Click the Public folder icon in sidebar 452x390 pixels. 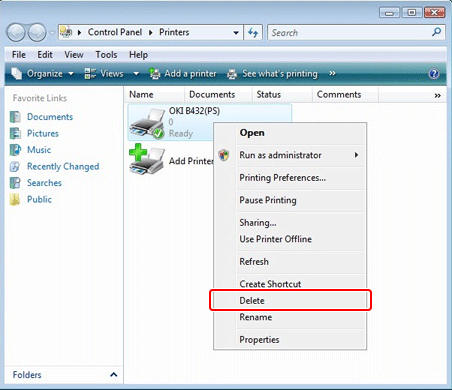[x=15, y=199]
